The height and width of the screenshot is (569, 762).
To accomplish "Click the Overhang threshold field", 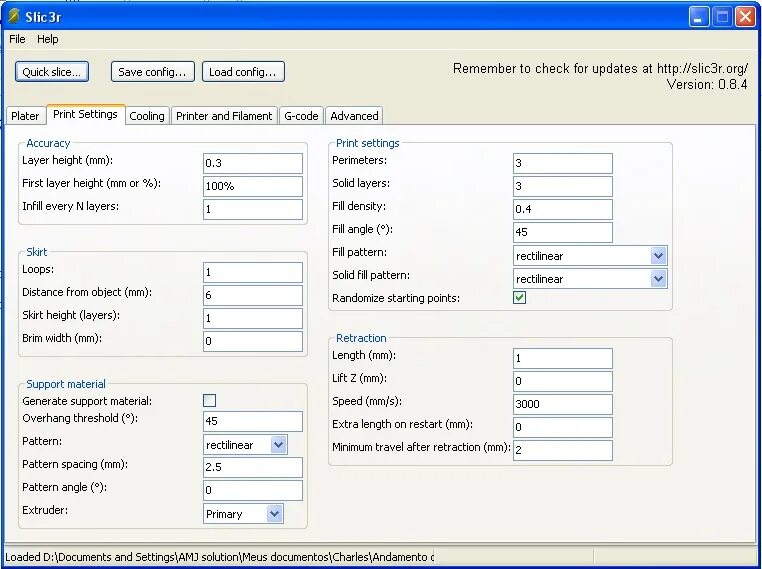I will point(253,421).
